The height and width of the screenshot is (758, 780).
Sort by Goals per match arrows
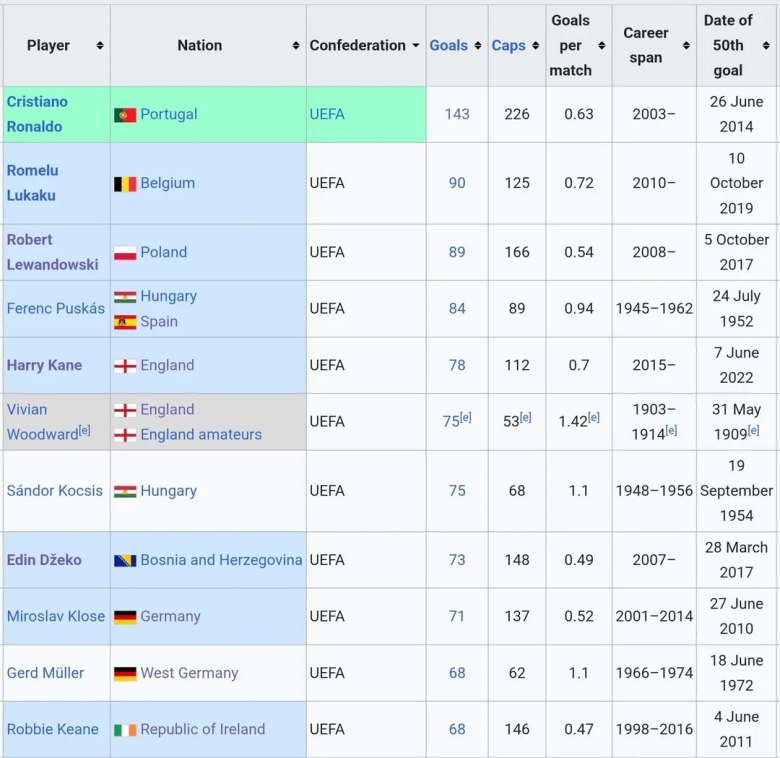tap(602, 46)
